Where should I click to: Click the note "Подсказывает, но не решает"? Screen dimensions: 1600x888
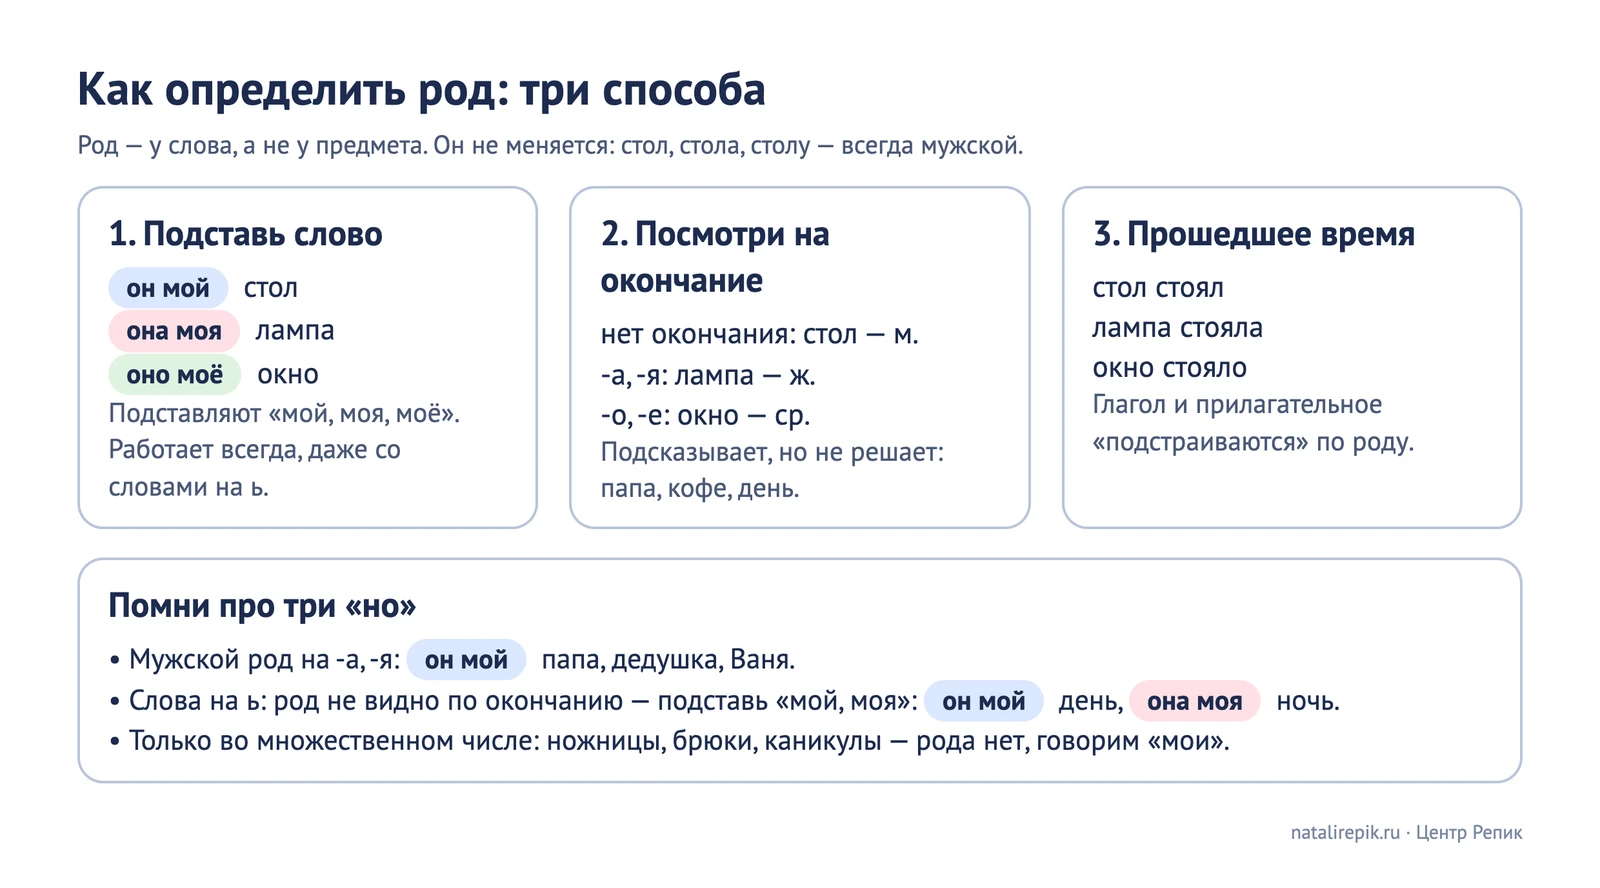click(x=772, y=453)
